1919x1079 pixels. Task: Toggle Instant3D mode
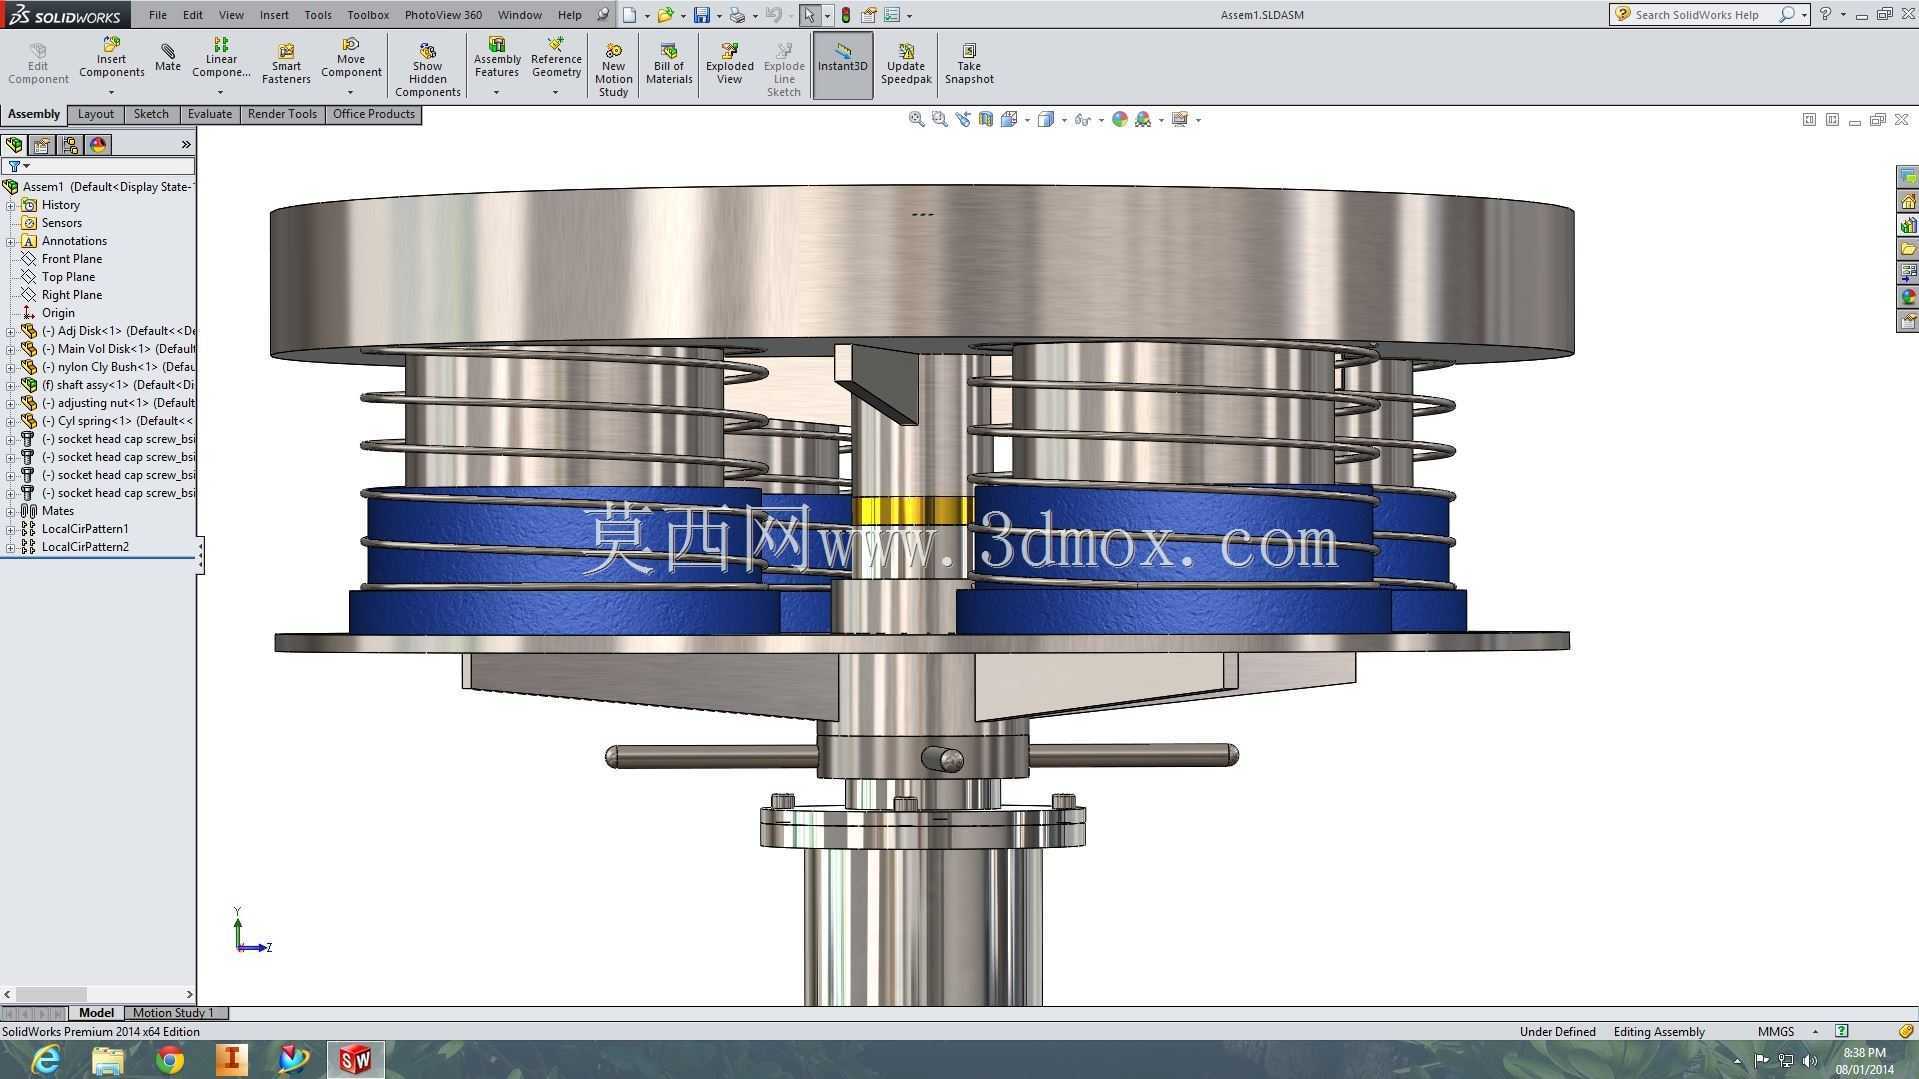tap(842, 65)
